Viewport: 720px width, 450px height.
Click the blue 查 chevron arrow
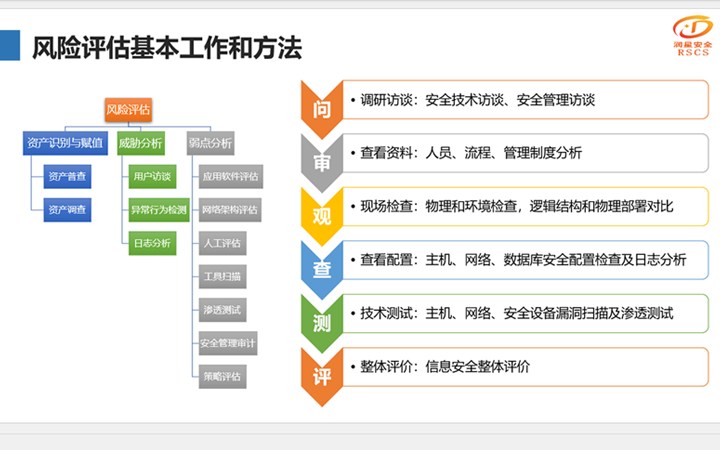(x=322, y=269)
